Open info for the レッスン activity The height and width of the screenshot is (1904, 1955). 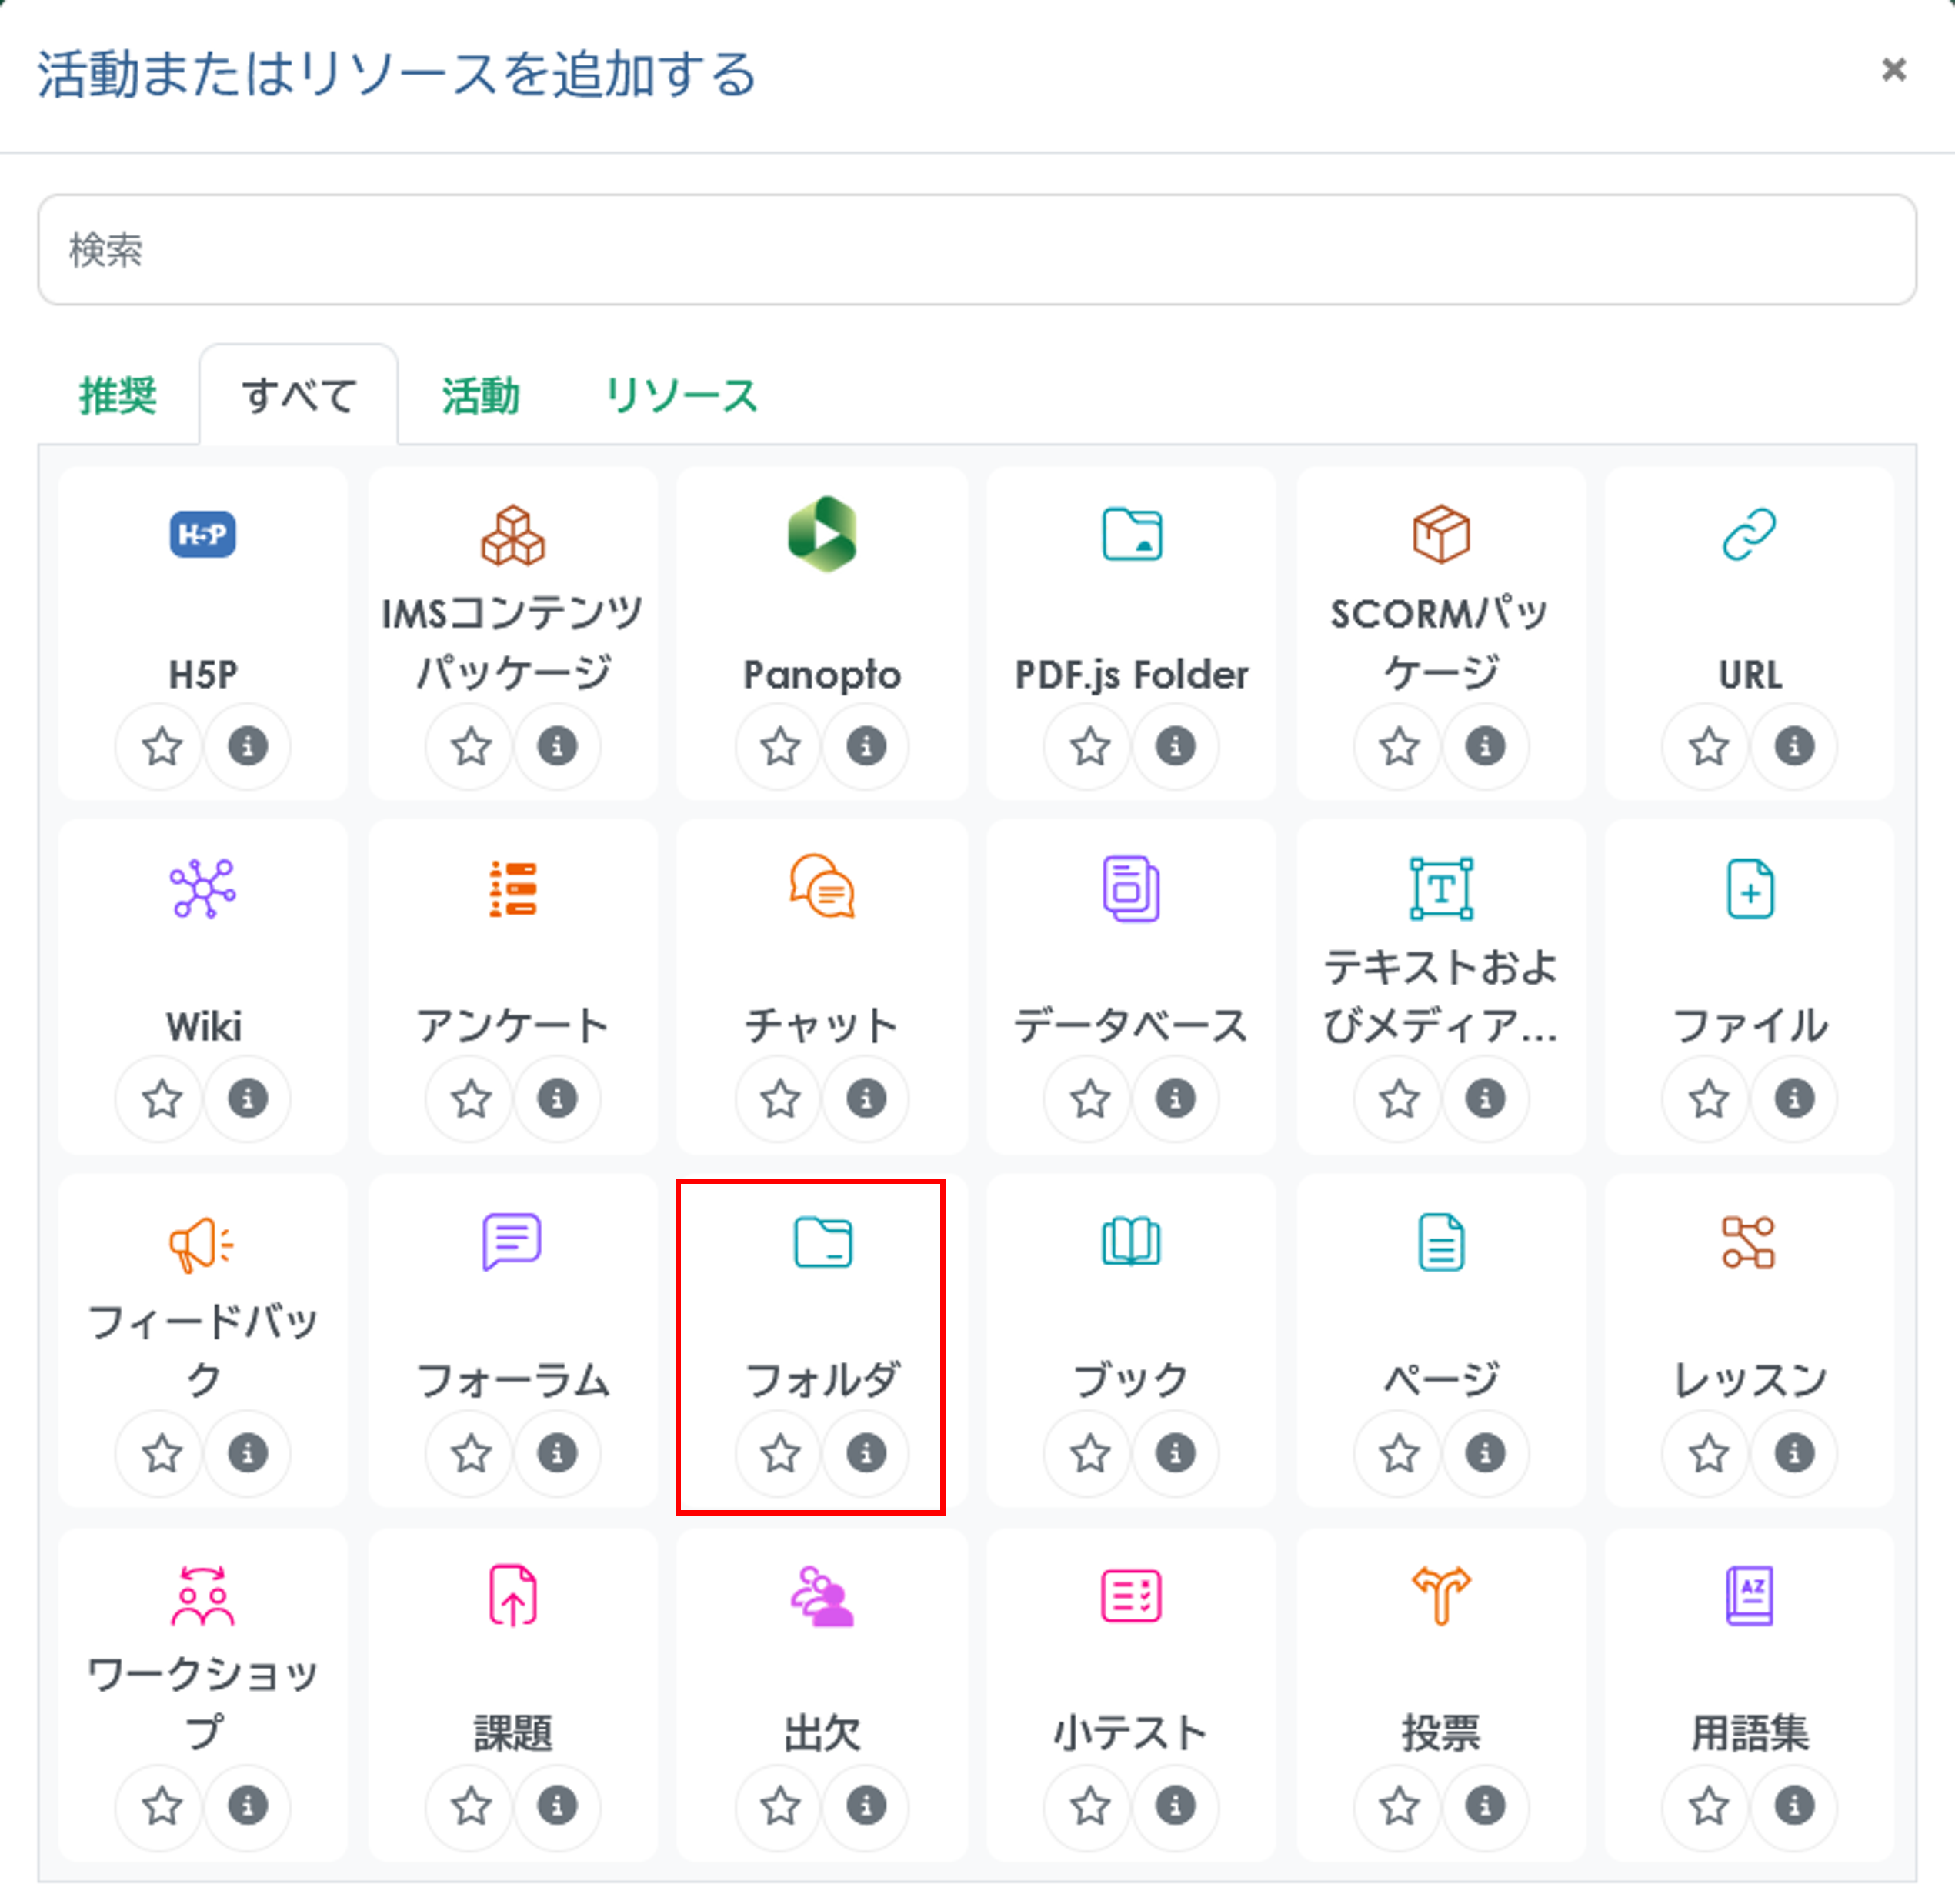pyautogui.click(x=1794, y=1453)
